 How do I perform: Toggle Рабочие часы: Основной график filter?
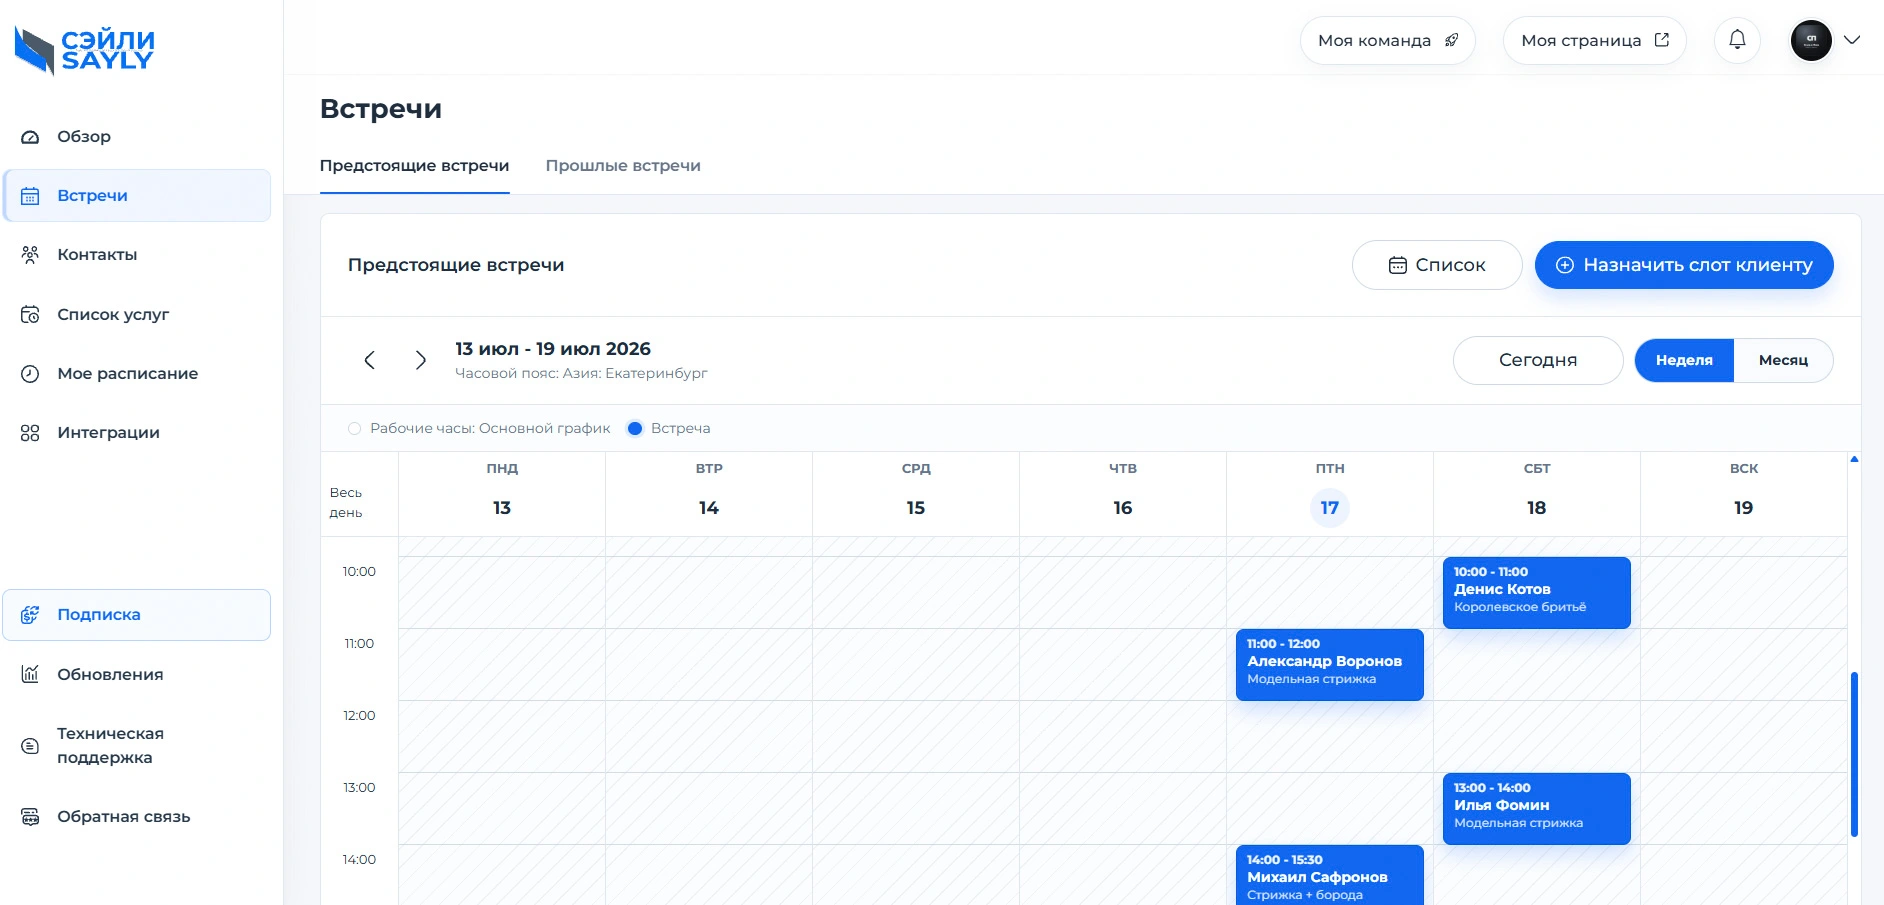pyautogui.click(x=479, y=428)
